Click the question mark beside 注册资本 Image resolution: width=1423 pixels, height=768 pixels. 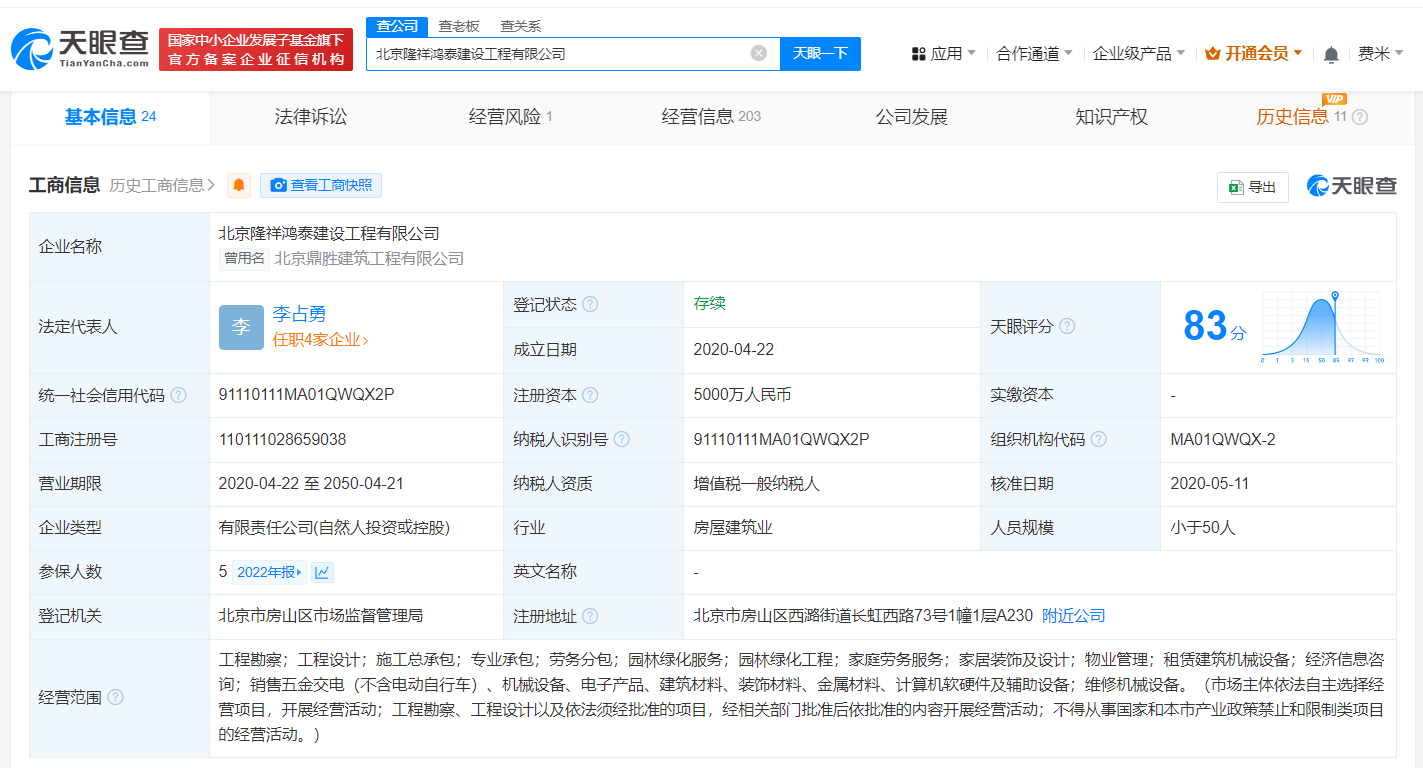[590, 394]
